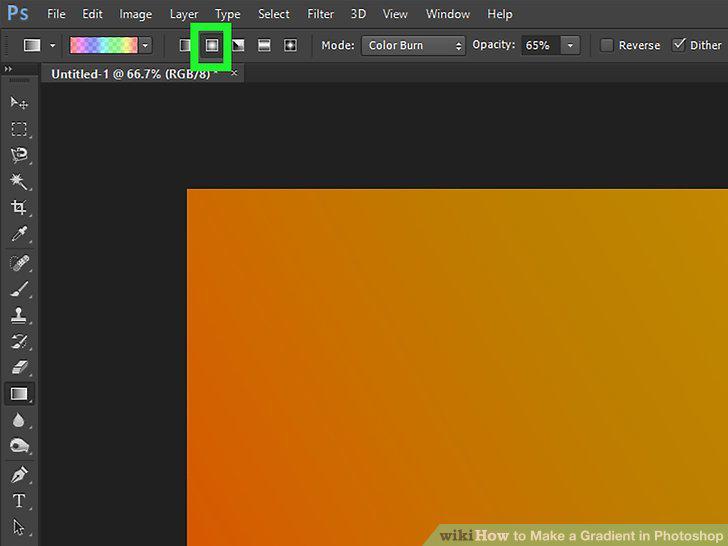
Task: Click the Photoshop Ps logo
Action: tap(18, 13)
